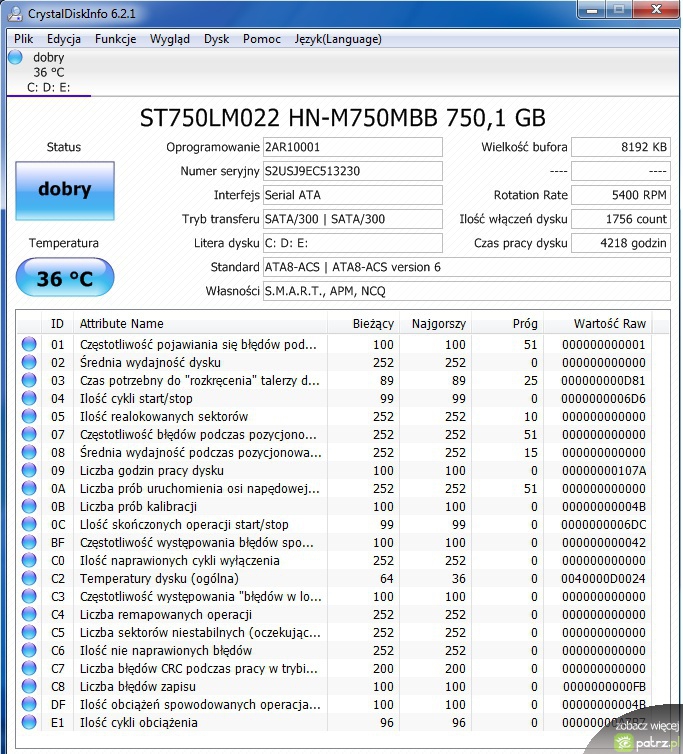This screenshot has height=754, width=683.
Task: Click the blue orb for attribute E1
Action: click(29, 723)
